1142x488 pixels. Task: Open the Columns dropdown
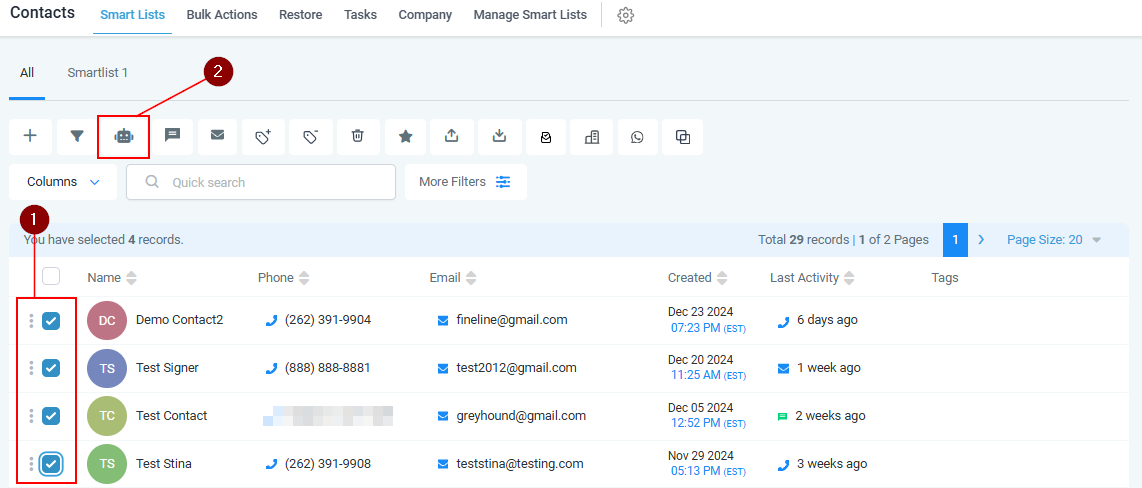pos(63,182)
